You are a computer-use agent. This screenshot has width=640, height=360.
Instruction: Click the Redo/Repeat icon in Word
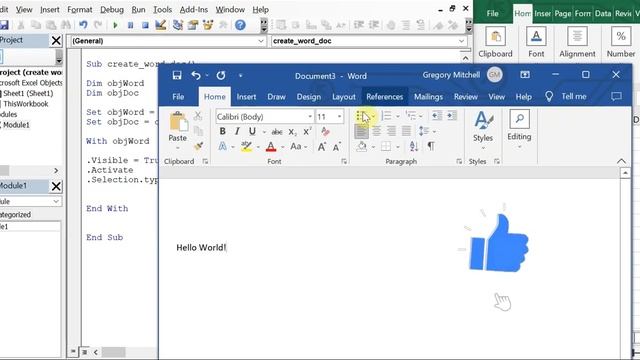pyautogui.click(x=221, y=76)
